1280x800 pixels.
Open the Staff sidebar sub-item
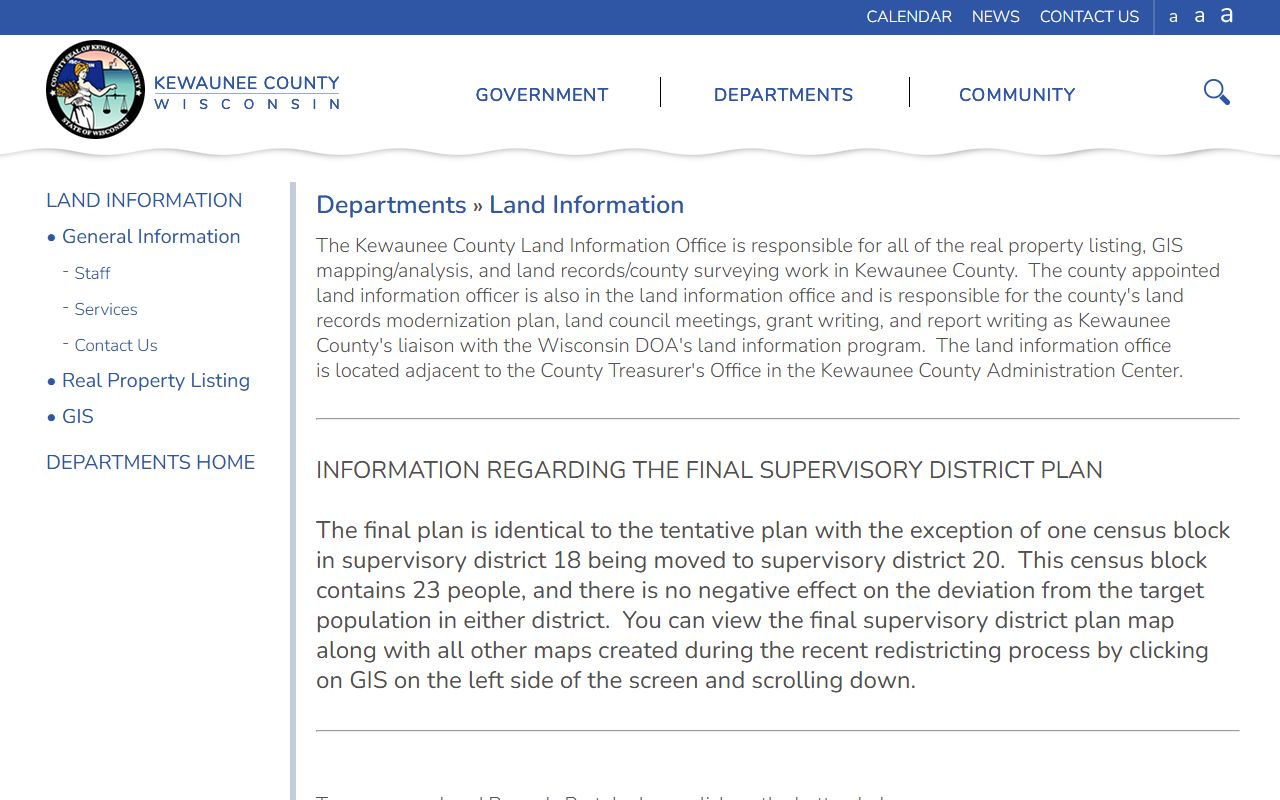(x=92, y=273)
